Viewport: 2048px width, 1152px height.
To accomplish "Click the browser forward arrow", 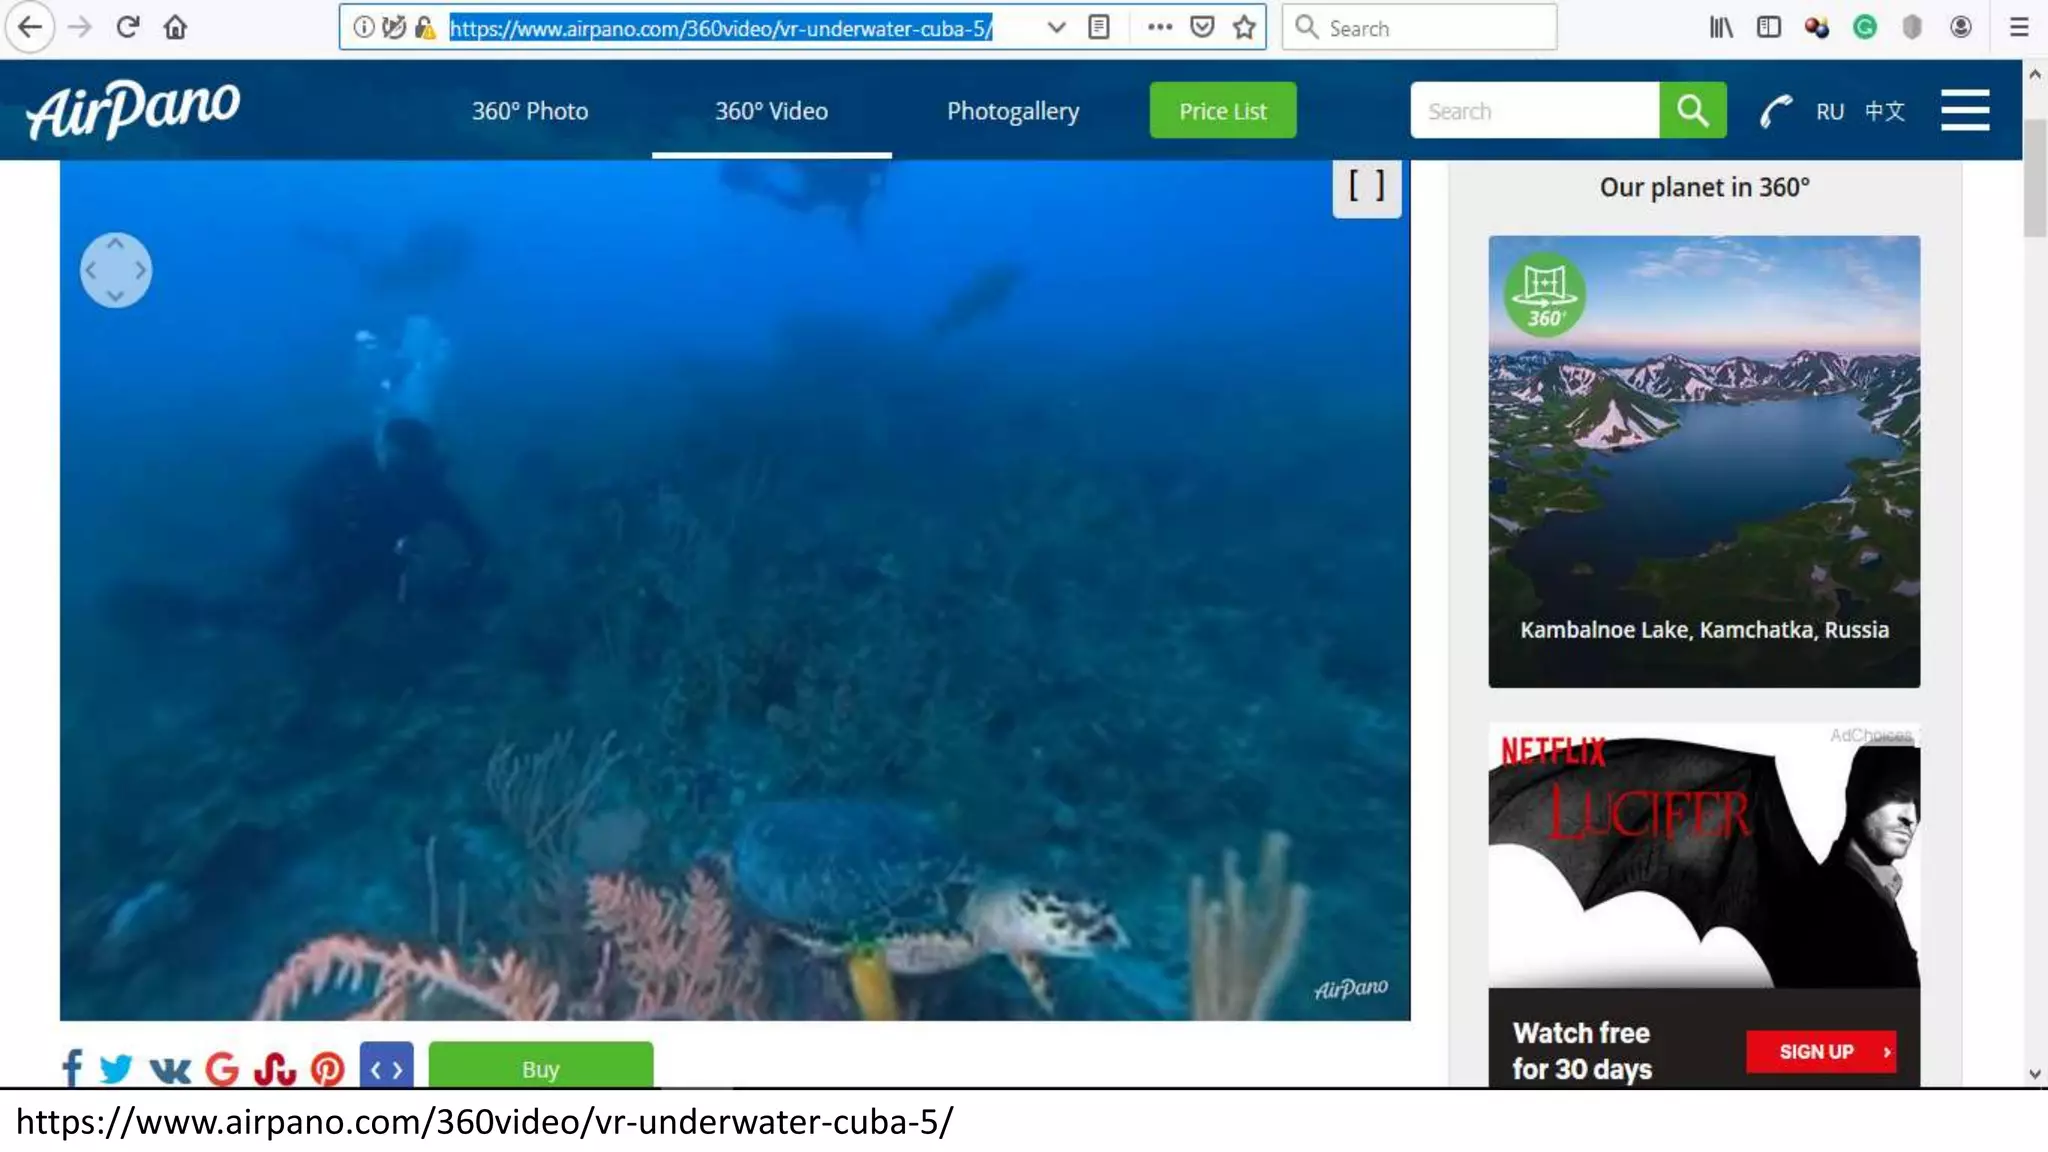I will pos(80,27).
